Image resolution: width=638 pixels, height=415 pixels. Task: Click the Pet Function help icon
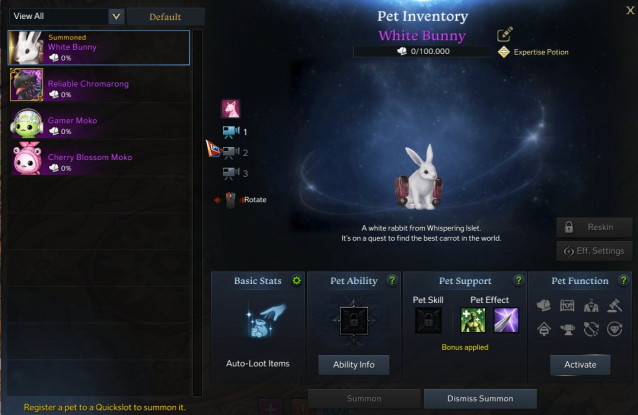click(623, 280)
